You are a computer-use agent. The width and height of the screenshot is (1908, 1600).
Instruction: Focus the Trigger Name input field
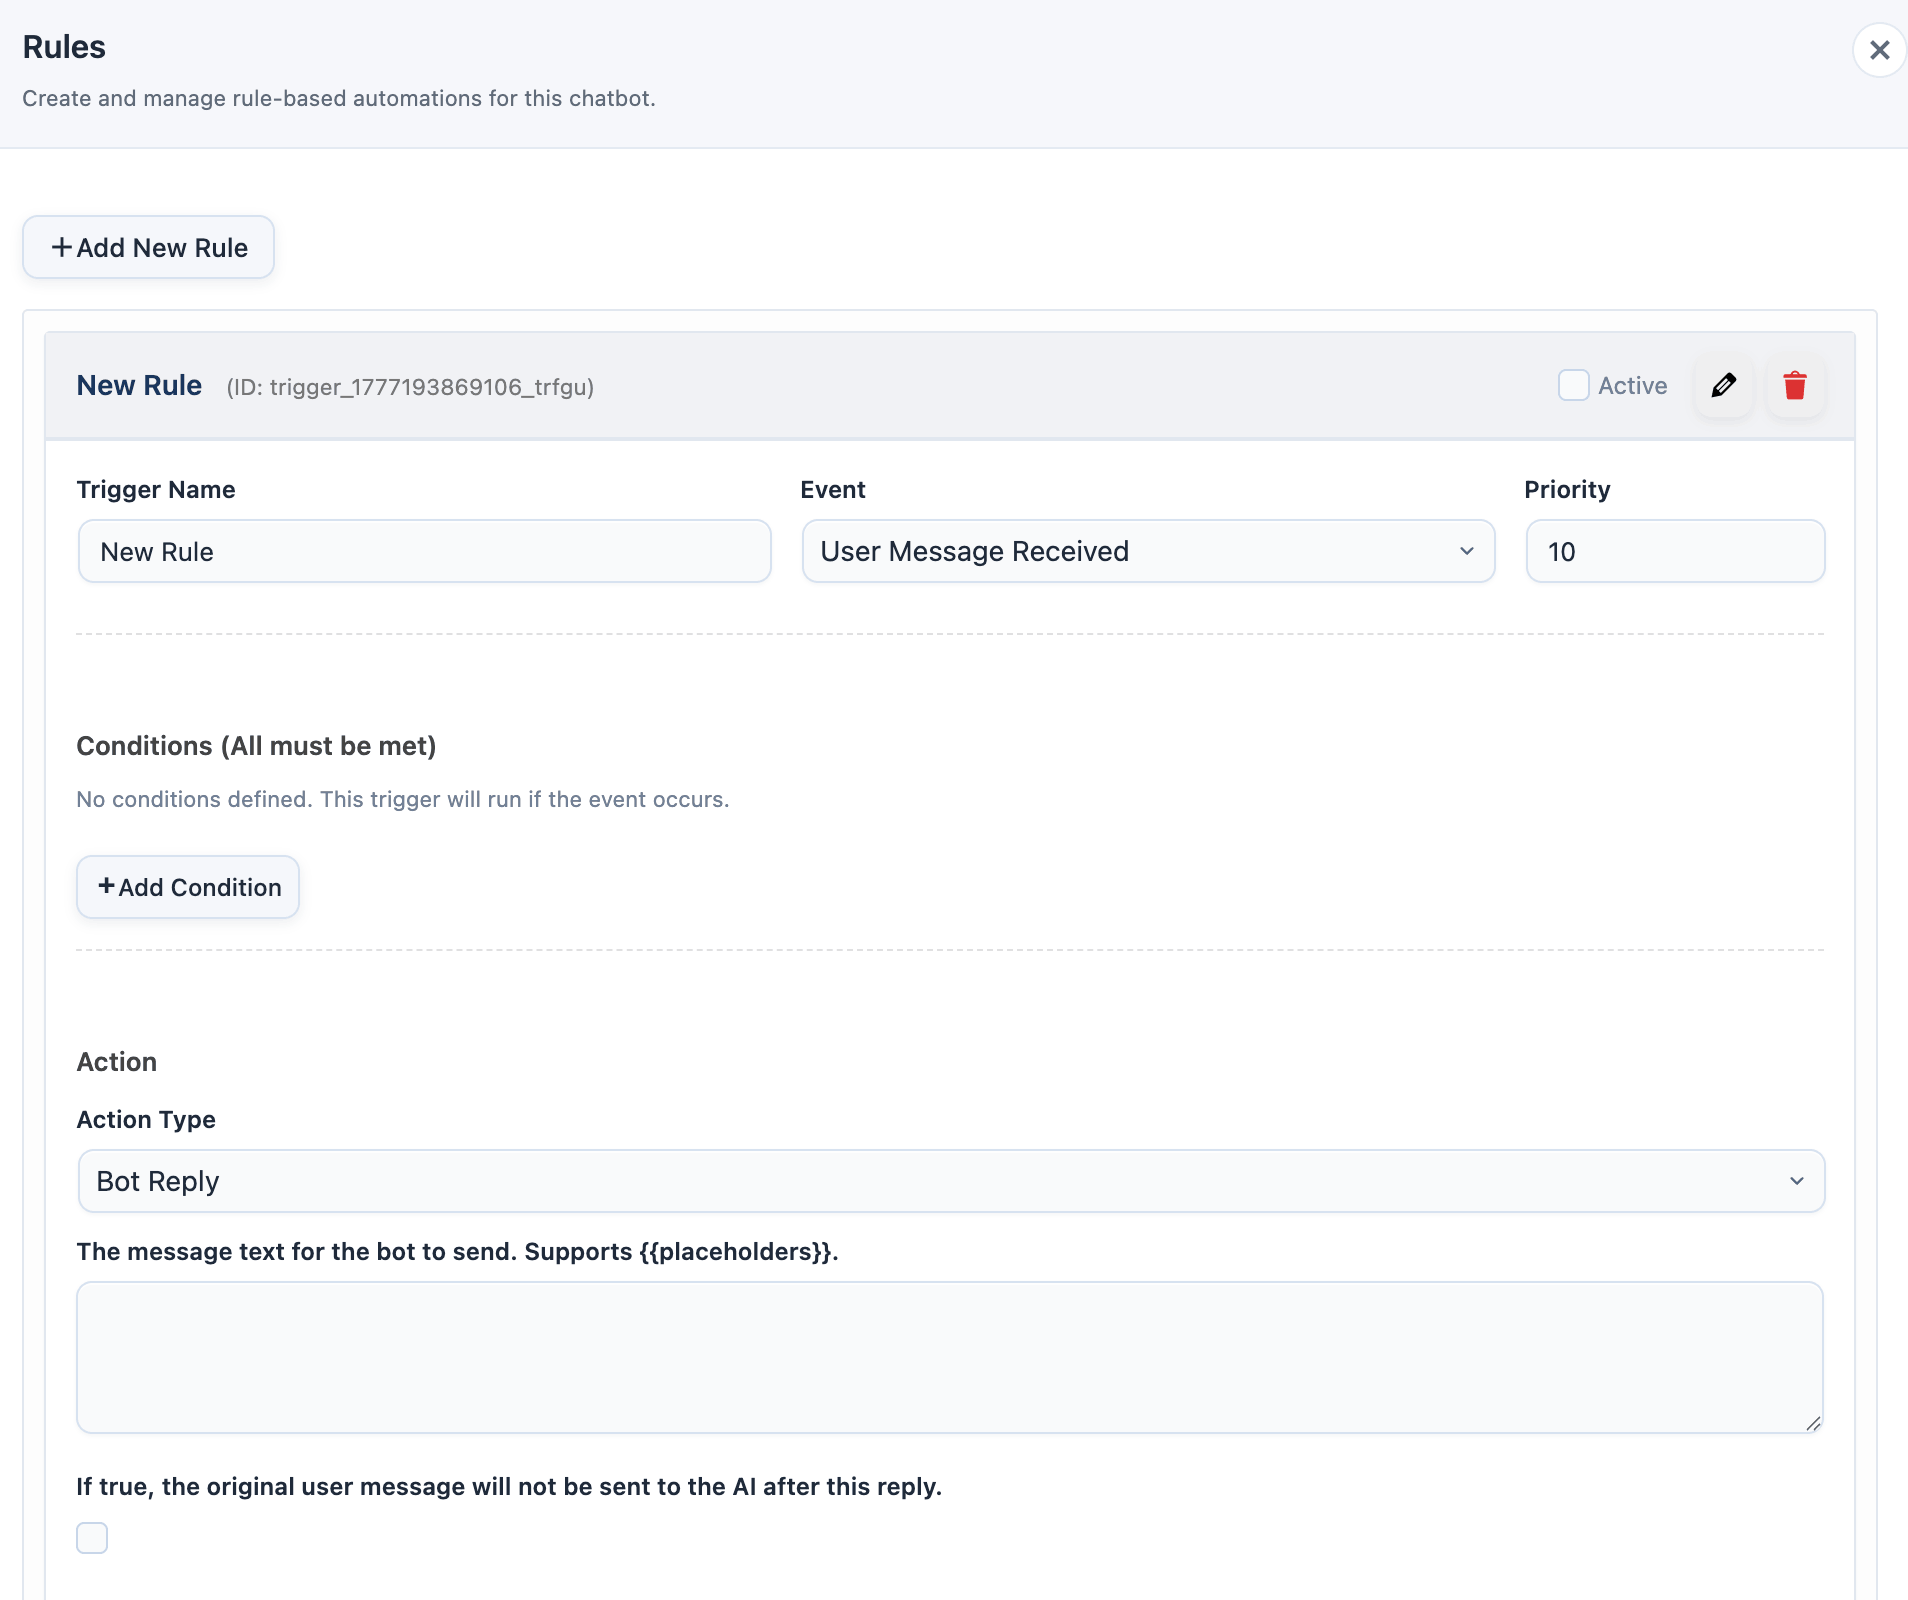point(424,551)
